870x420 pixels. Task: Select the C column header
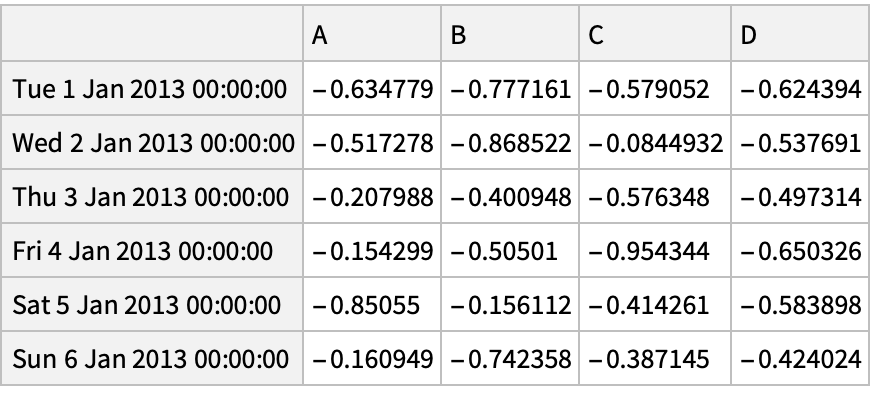(x=656, y=36)
